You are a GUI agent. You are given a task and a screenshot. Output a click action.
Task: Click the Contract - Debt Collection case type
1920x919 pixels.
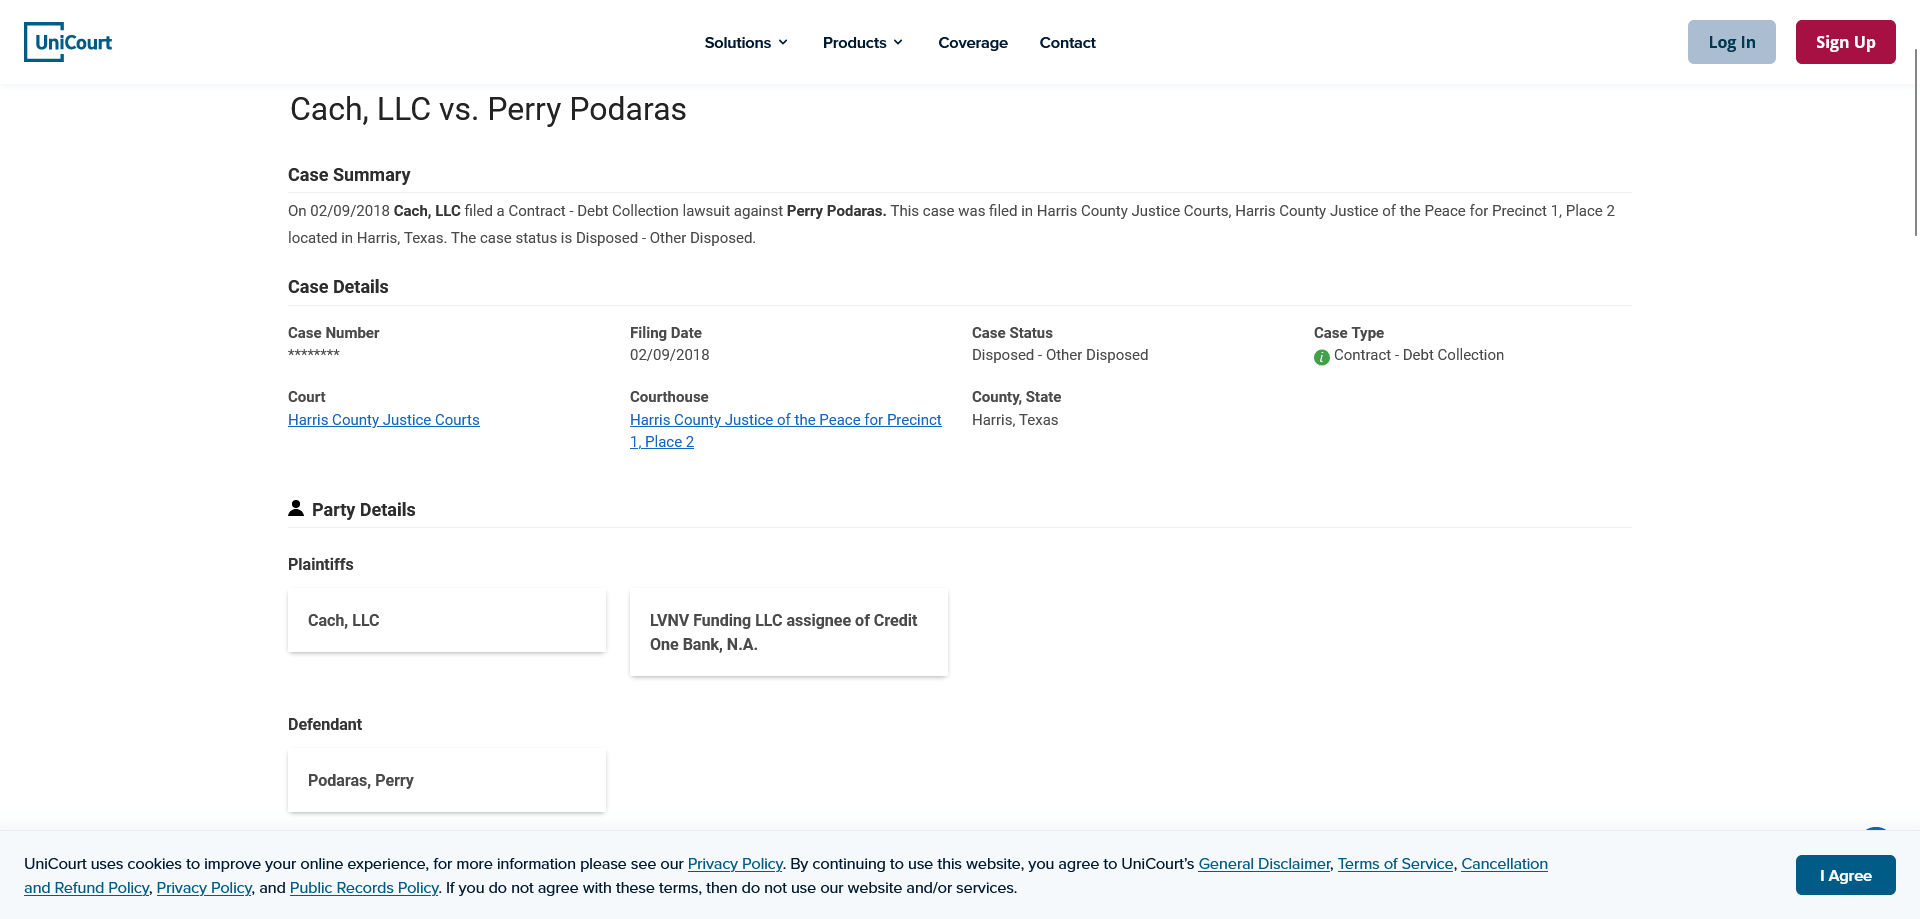click(x=1419, y=355)
